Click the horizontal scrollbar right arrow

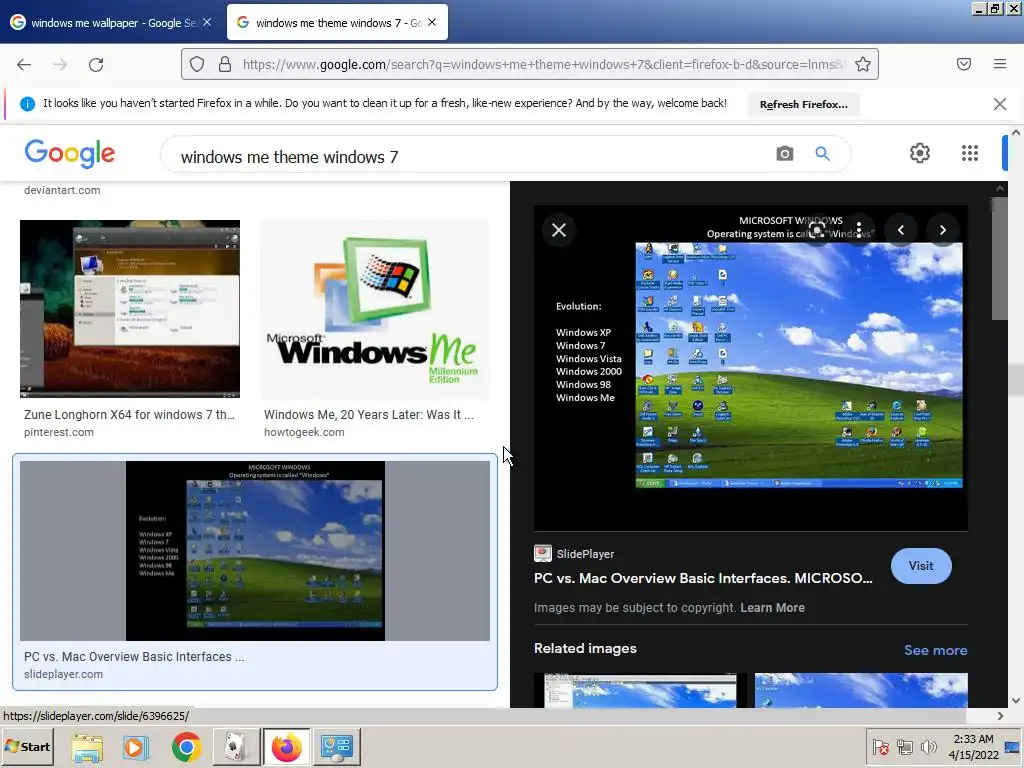pos(1000,716)
